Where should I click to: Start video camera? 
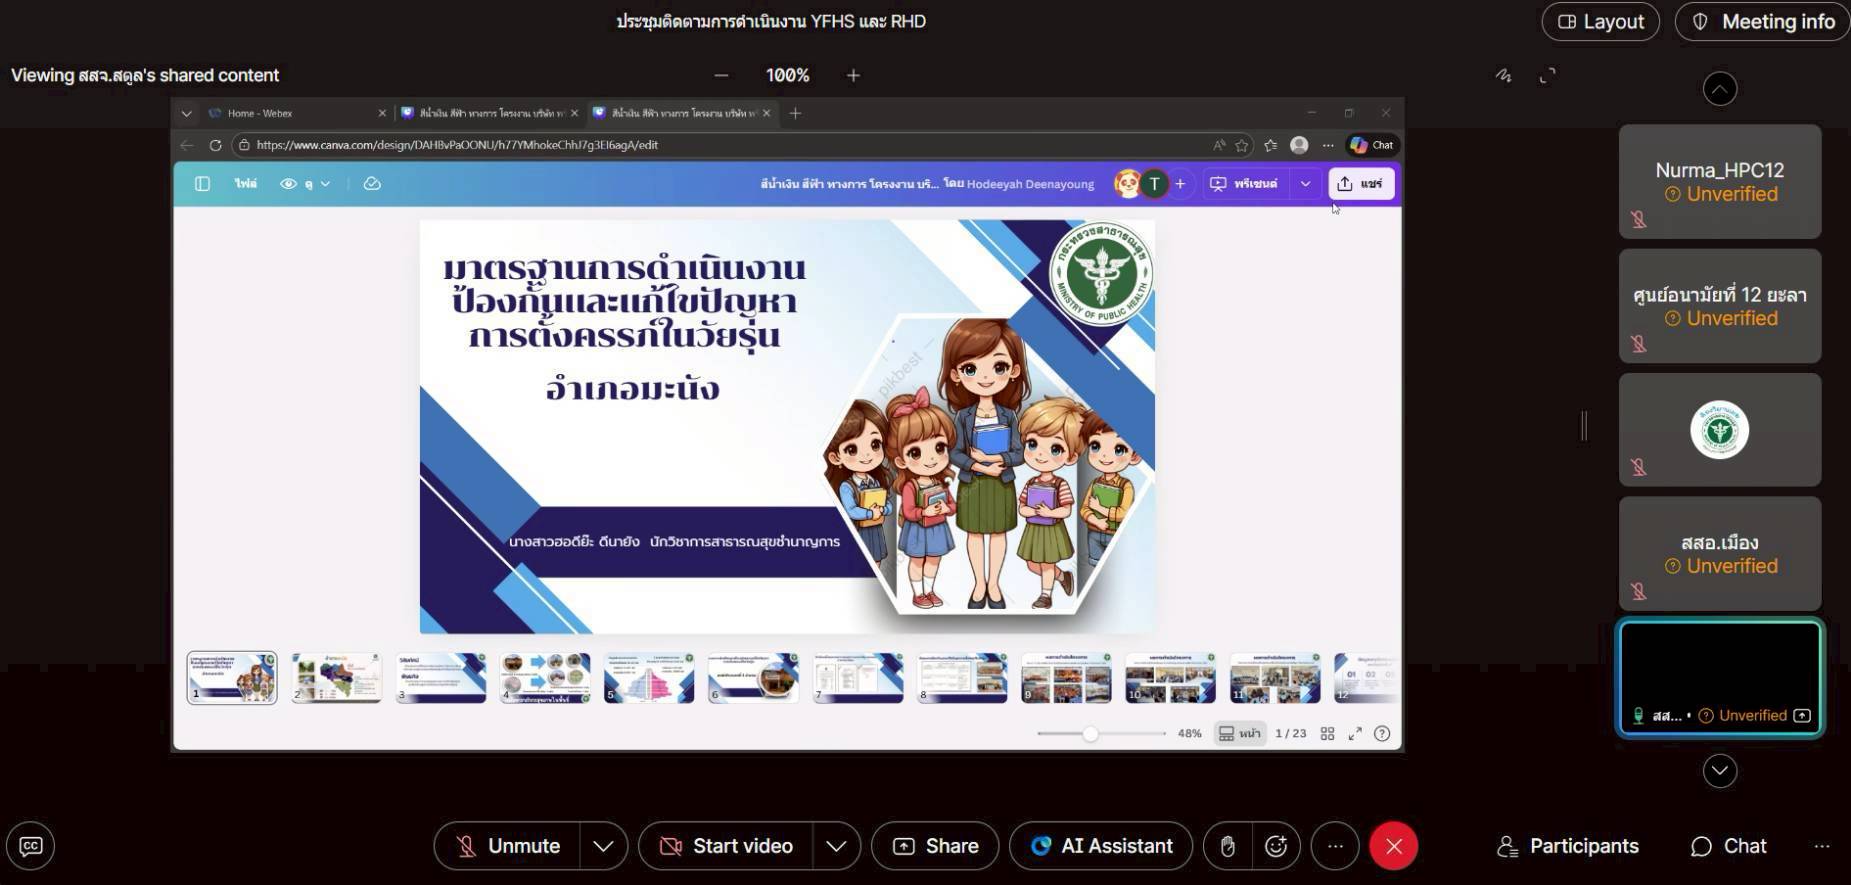coord(726,846)
